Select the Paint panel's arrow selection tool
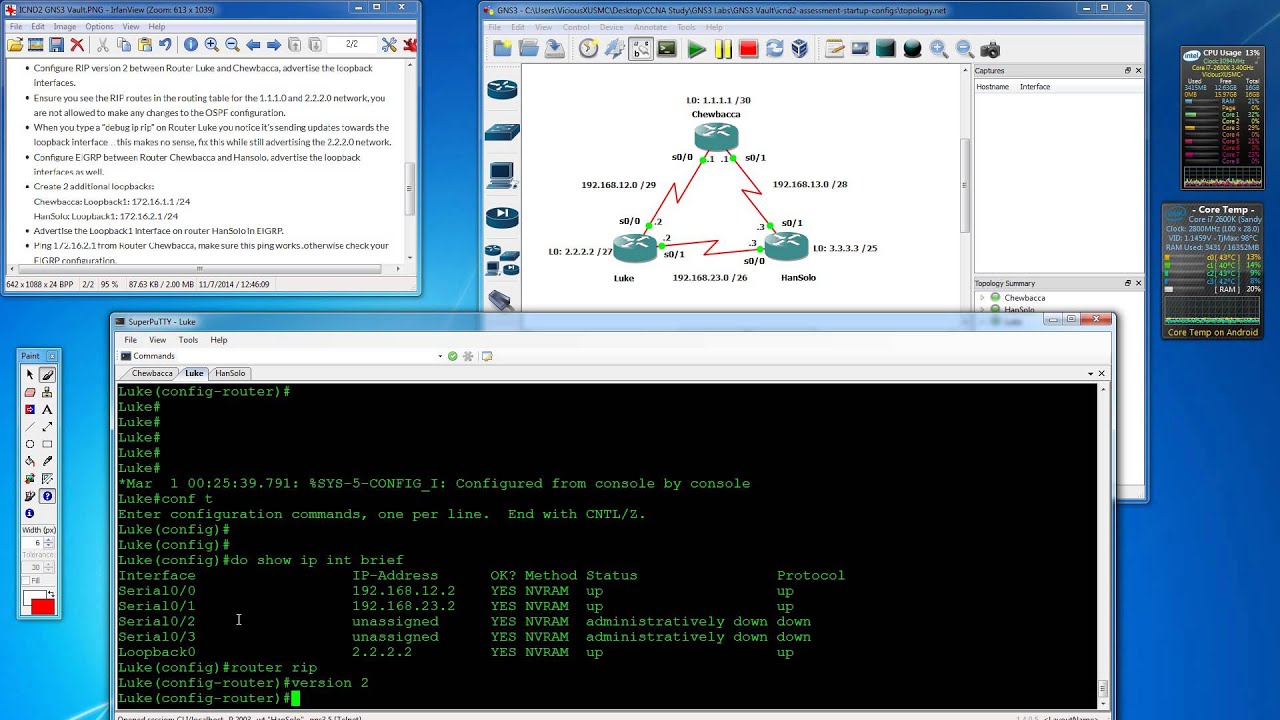Image resolution: width=1280 pixels, height=720 pixels. click(30, 375)
